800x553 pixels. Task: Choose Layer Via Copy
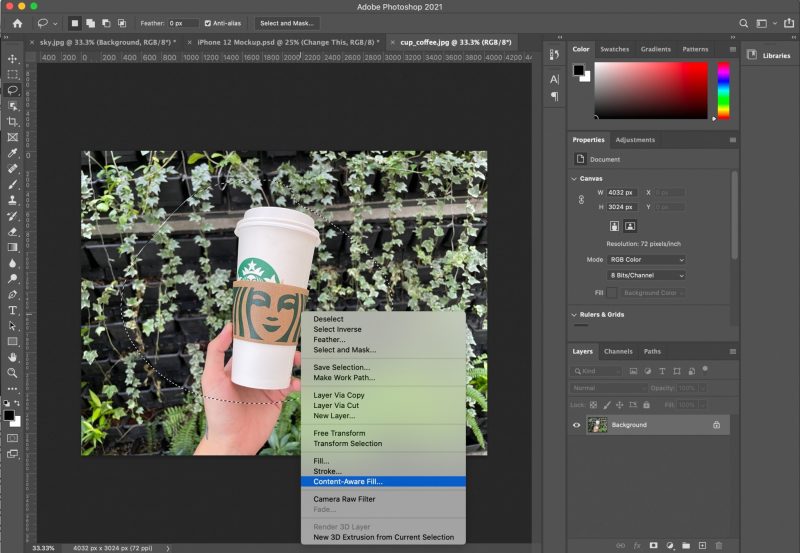383,395
